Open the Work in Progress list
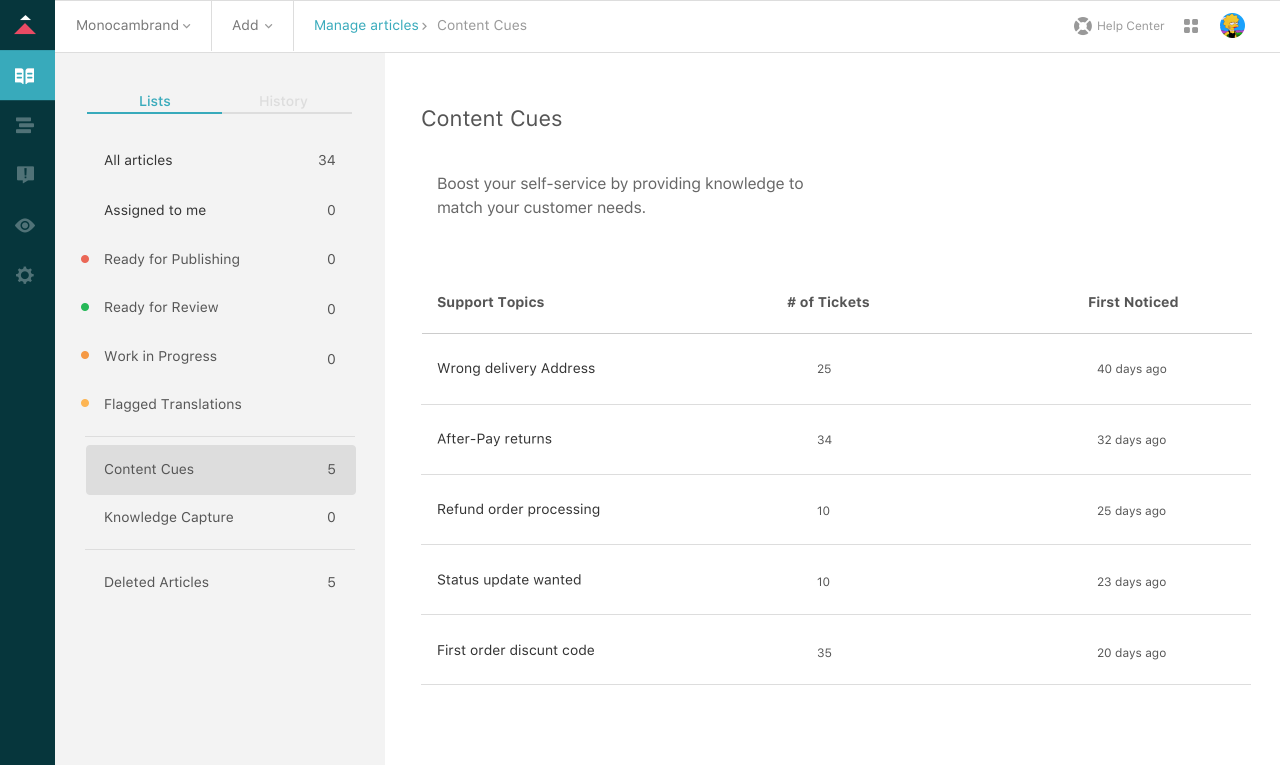 tap(160, 356)
